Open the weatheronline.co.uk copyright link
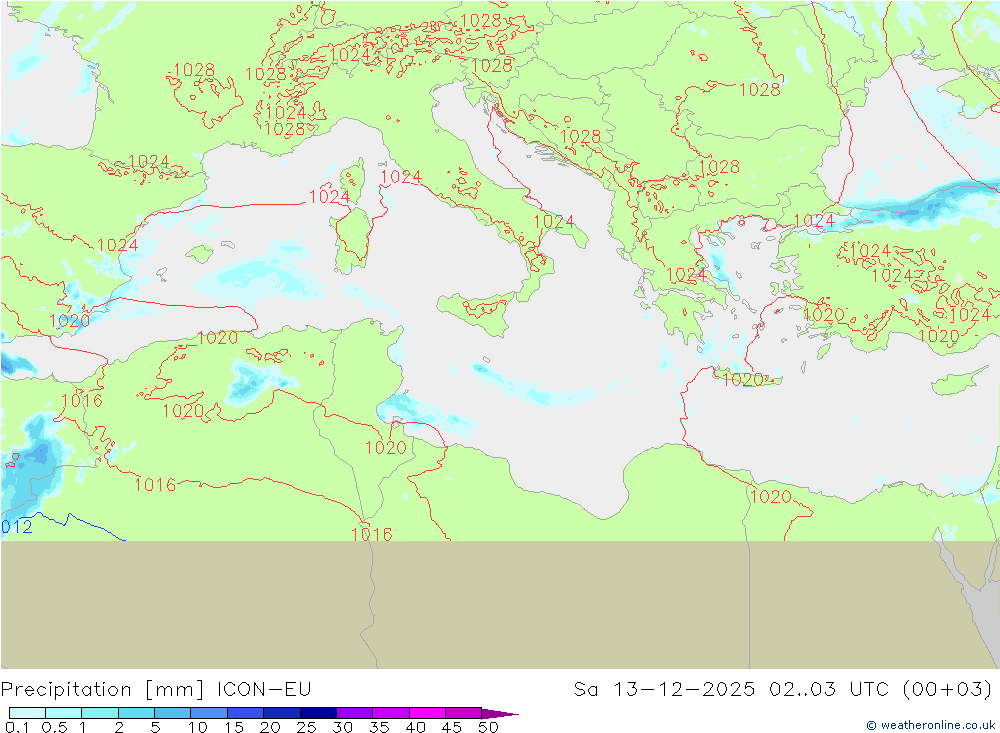Viewport: 1000px width, 733px height. pos(931,725)
